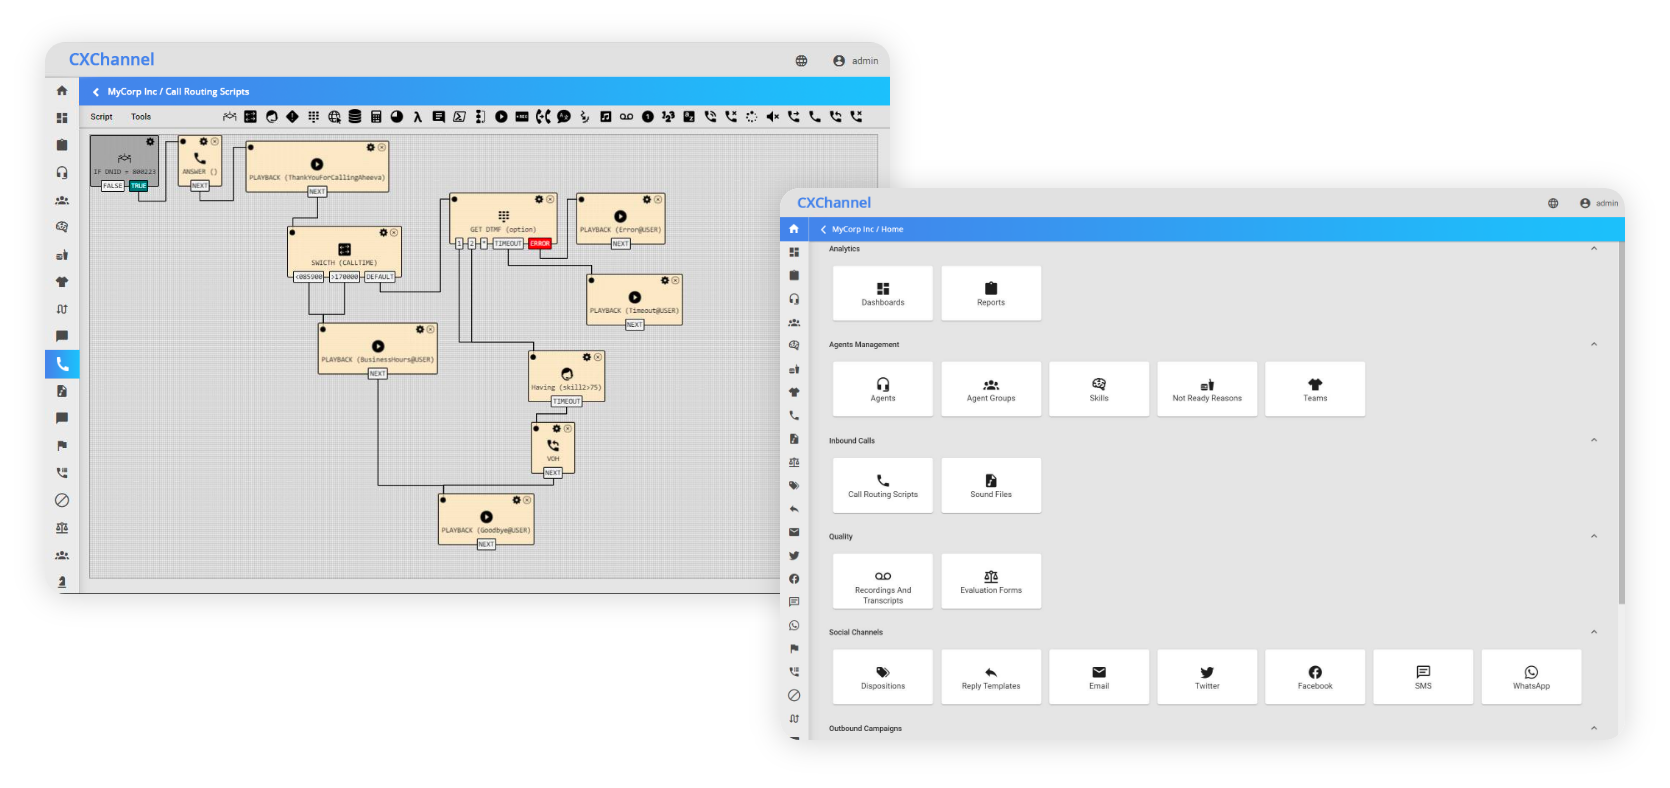
Task: Open settings gear on GET DTMF node
Action: (x=538, y=200)
